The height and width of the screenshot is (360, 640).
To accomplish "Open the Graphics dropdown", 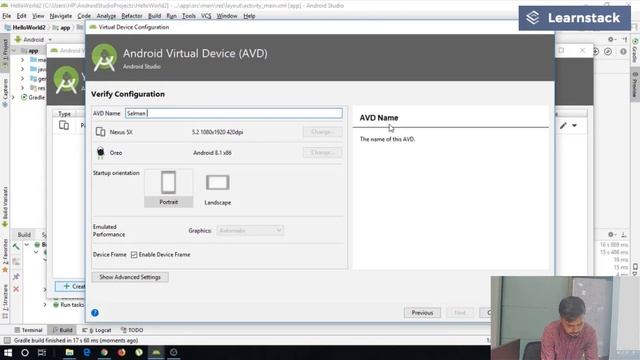I will [x=250, y=231].
